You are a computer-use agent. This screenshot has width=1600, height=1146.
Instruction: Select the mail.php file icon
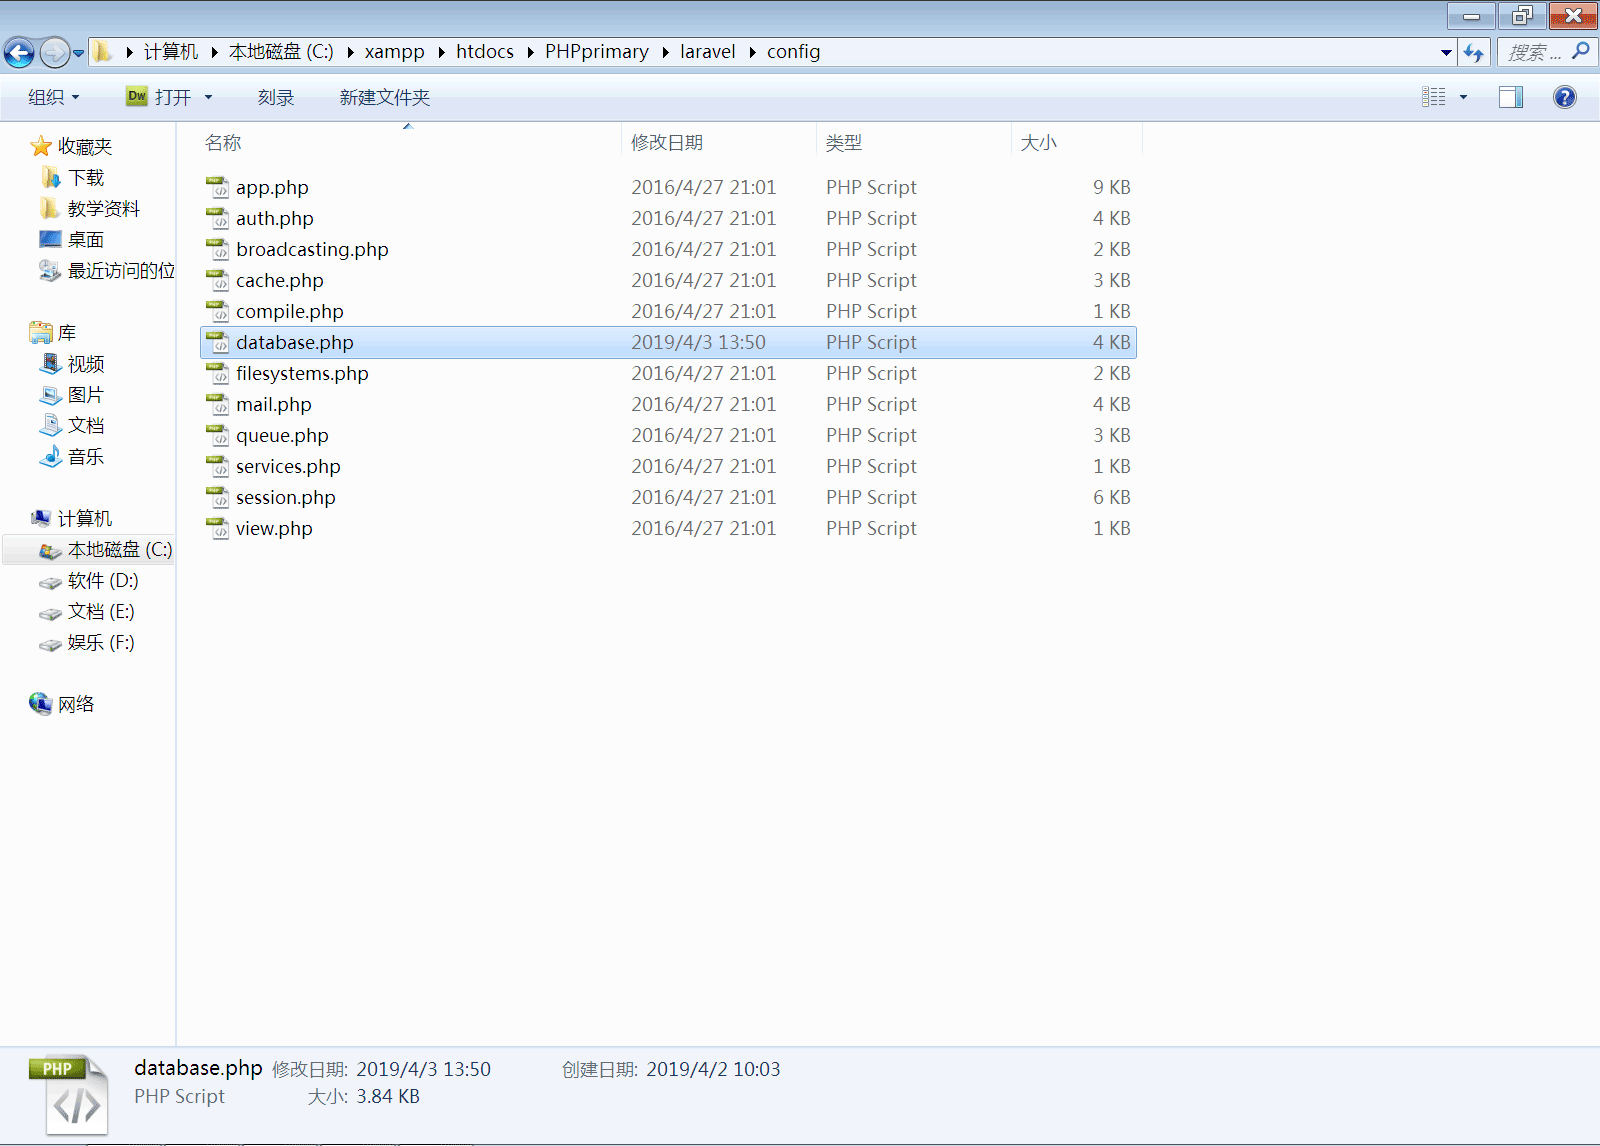tap(218, 405)
